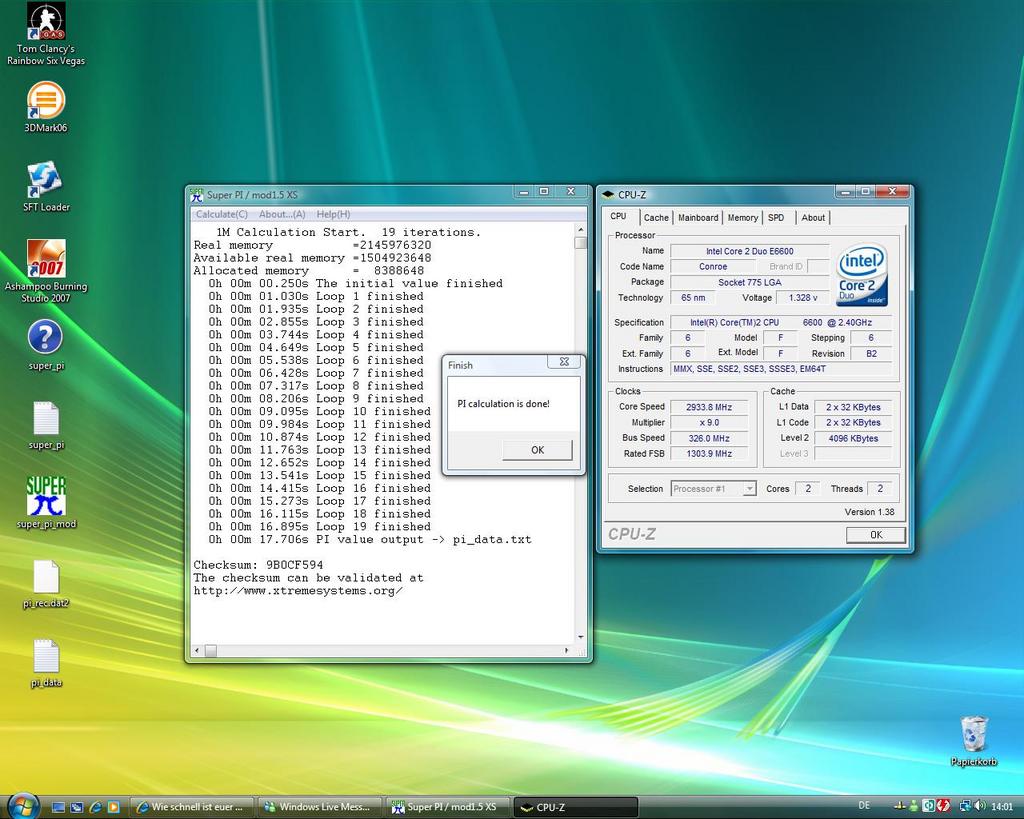Switch to the About tab in CPU-Z
The width and height of the screenshot is (1024, 819).
coord(813,217)
